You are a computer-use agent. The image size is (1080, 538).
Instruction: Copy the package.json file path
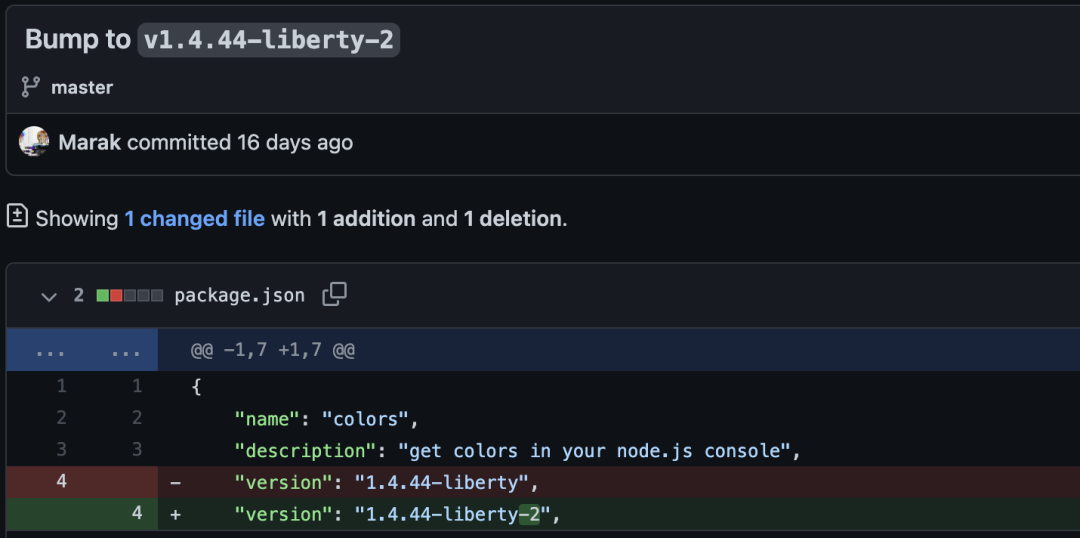(x=334, y=294)
